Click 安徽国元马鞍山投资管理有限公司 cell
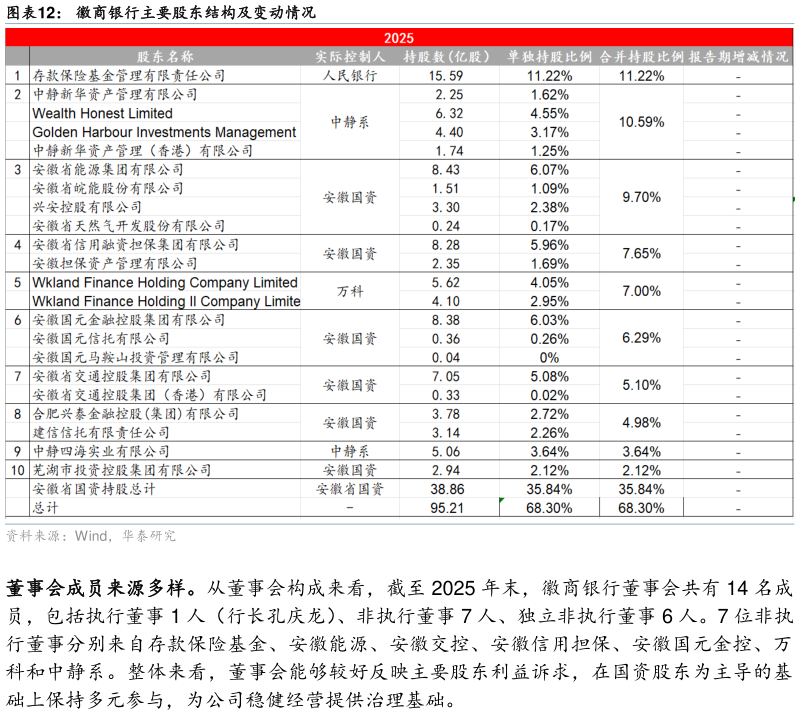 click(136, 358)
